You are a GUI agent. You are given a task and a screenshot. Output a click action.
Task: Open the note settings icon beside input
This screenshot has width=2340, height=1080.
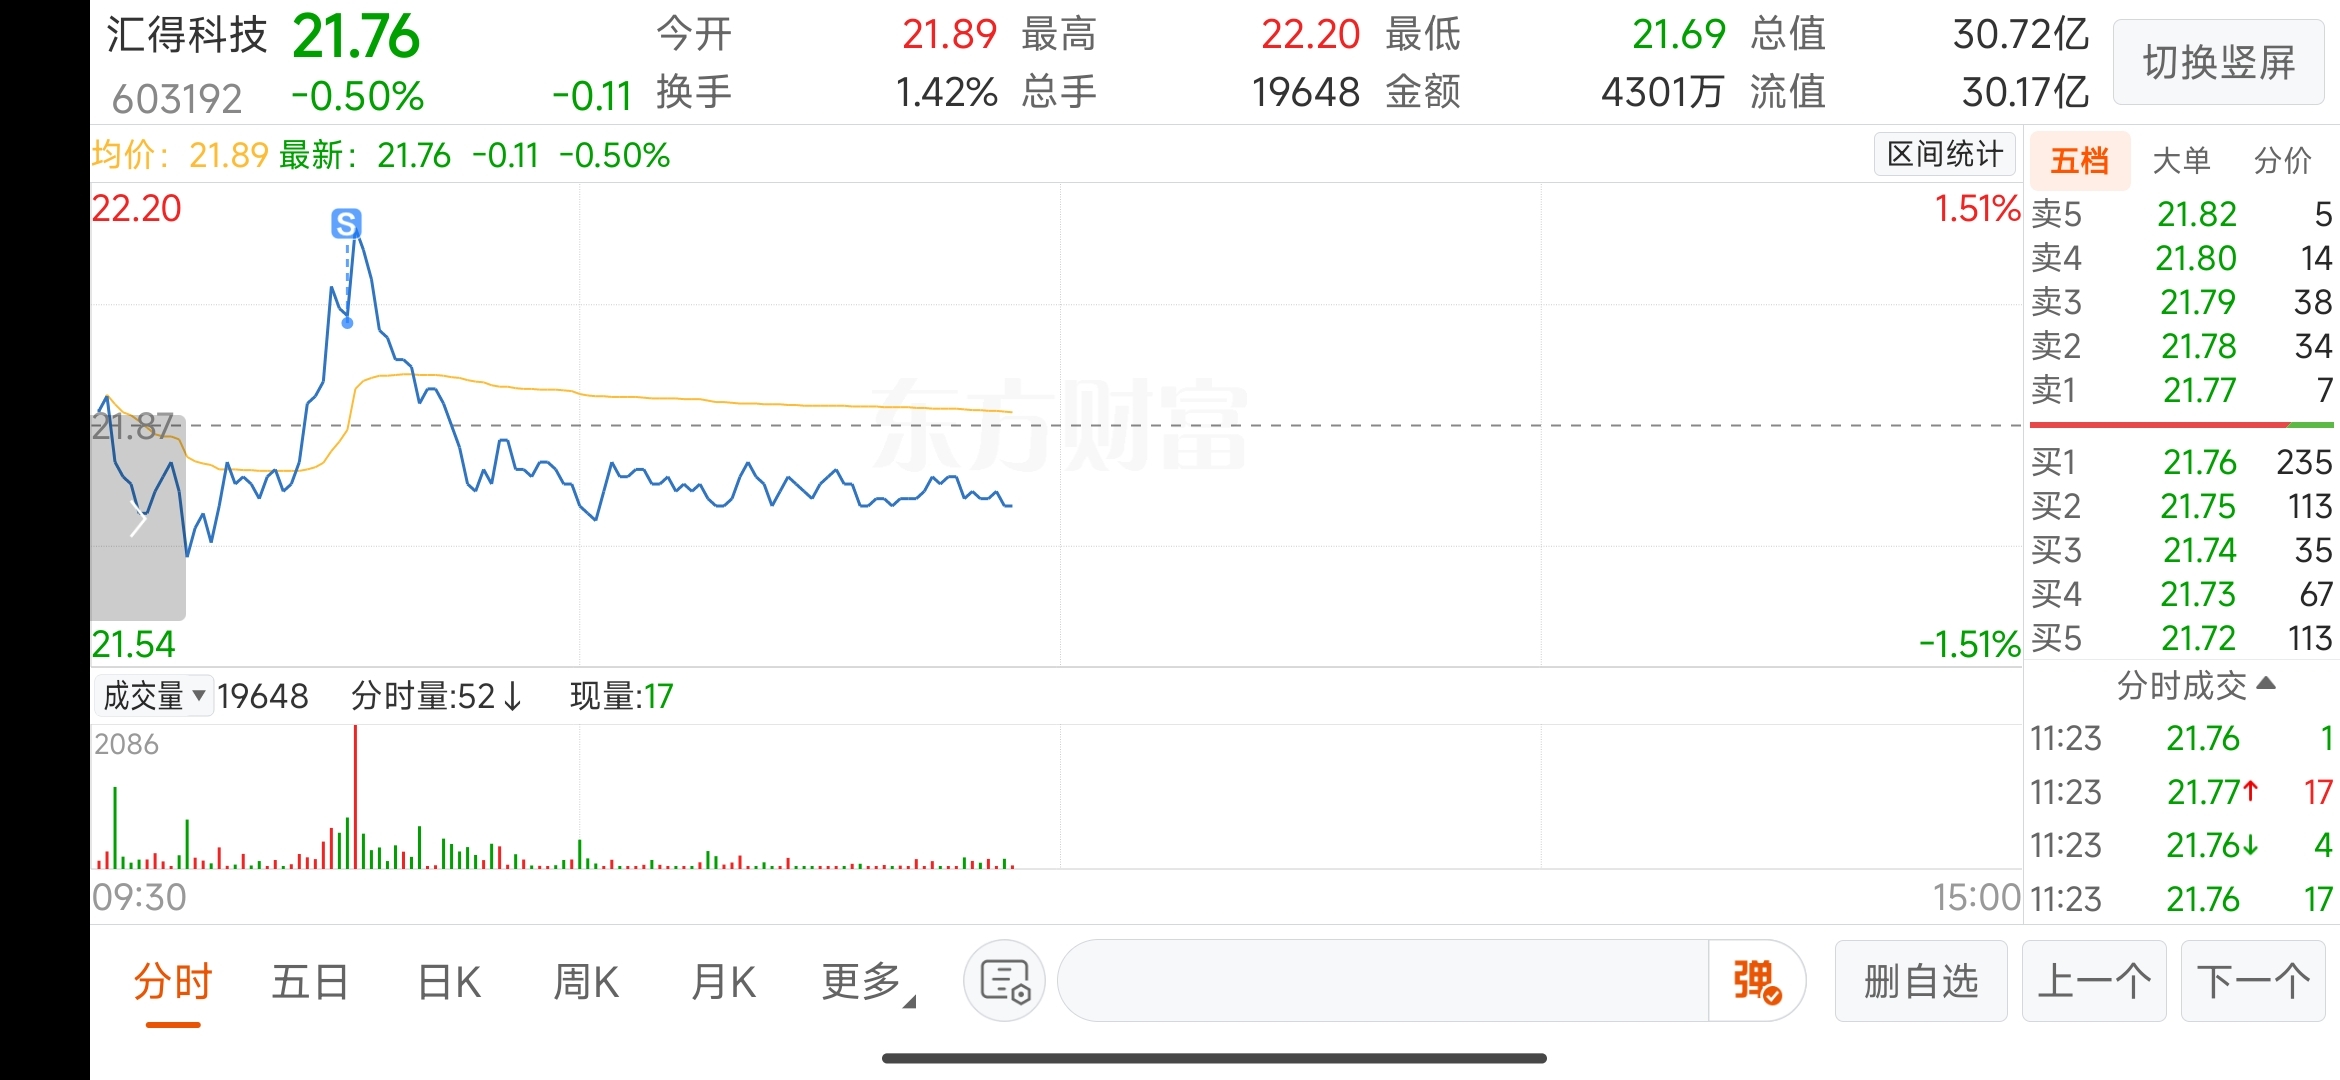[x=1005, y=981]
